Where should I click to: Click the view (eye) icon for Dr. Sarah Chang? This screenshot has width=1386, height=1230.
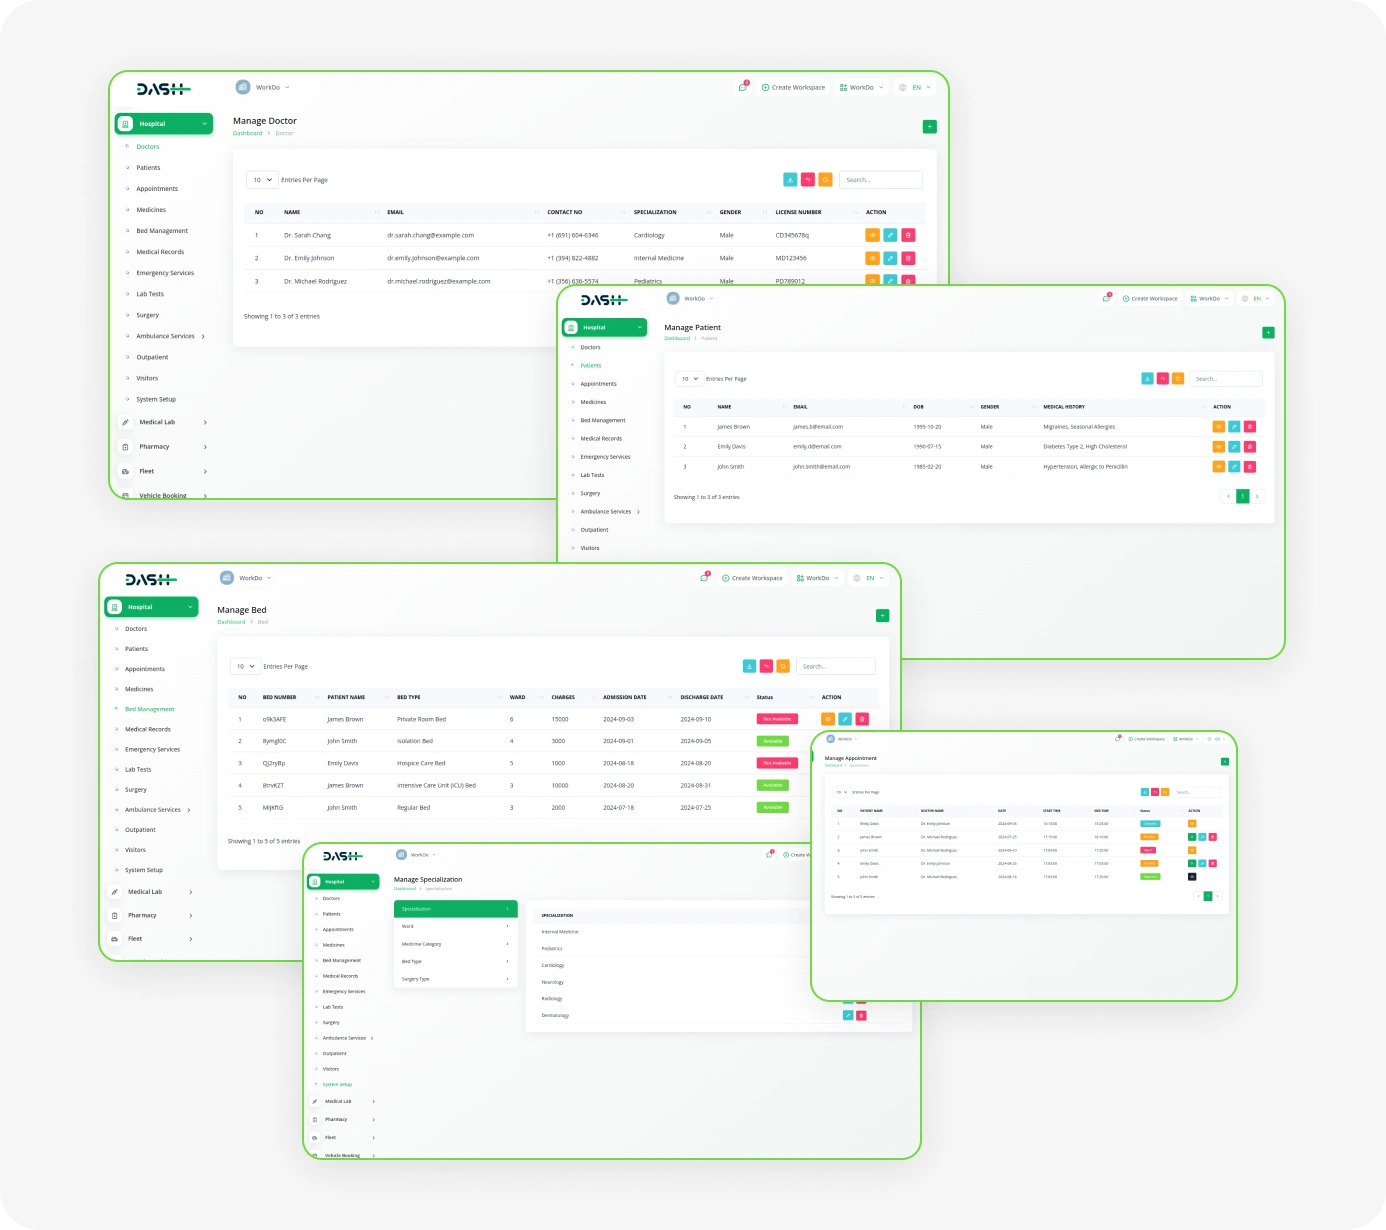[872, 235]
